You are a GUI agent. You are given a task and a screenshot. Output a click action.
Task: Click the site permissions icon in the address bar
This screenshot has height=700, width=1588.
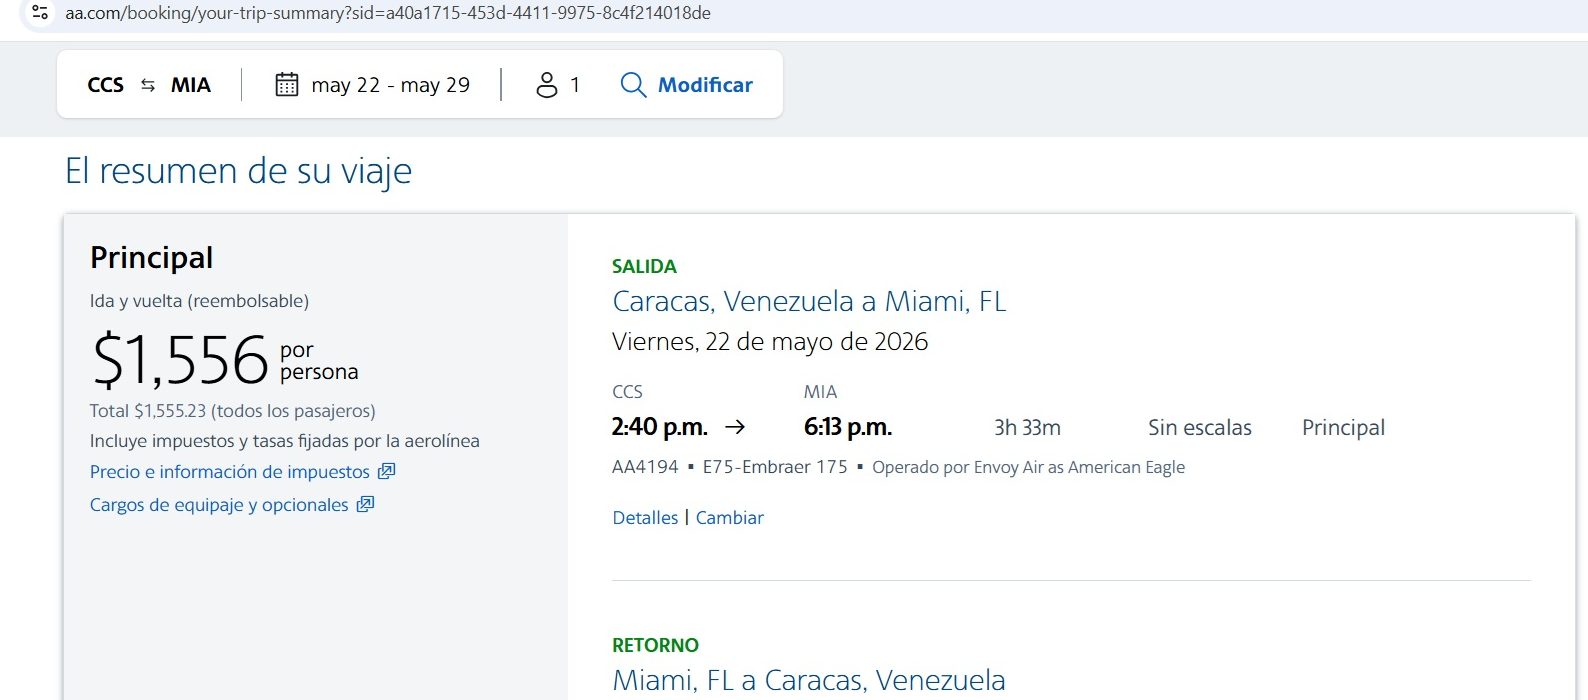(39, 13)
